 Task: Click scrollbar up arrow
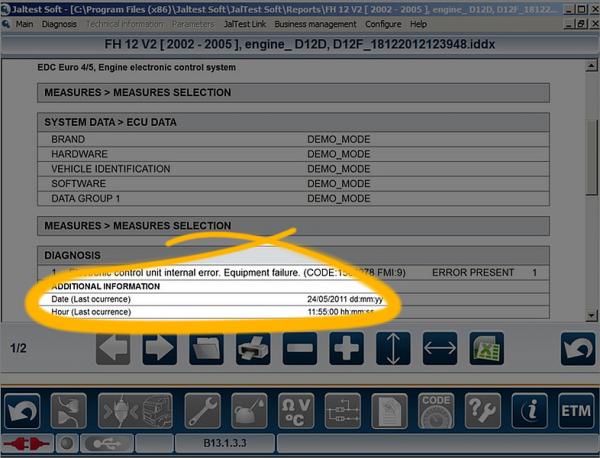pos(591,66)
